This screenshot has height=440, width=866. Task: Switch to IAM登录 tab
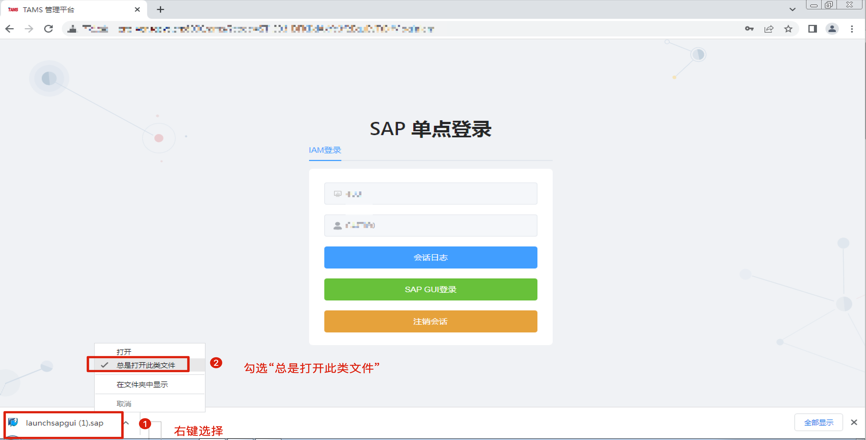click(325, 150)
